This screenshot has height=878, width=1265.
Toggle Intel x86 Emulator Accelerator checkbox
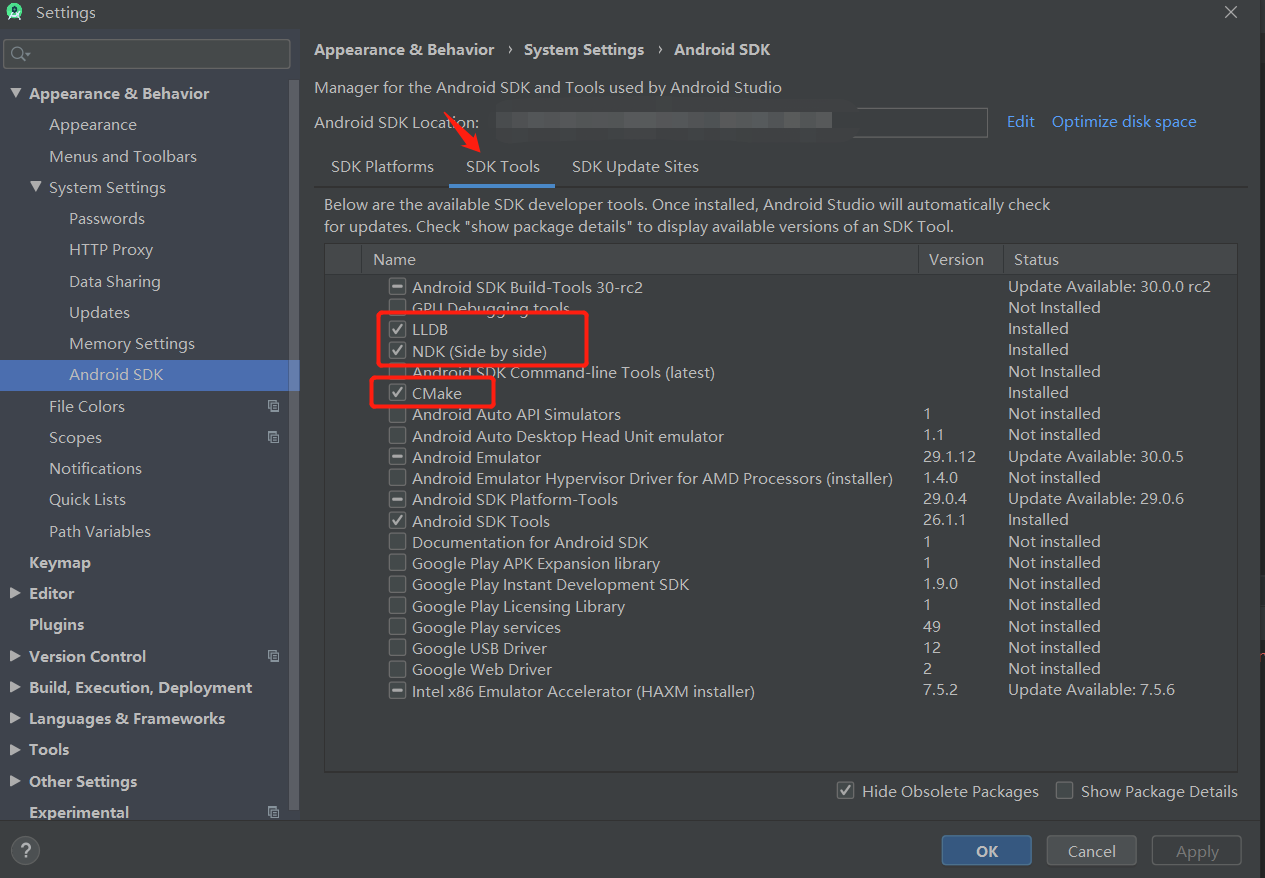point(397,691)
